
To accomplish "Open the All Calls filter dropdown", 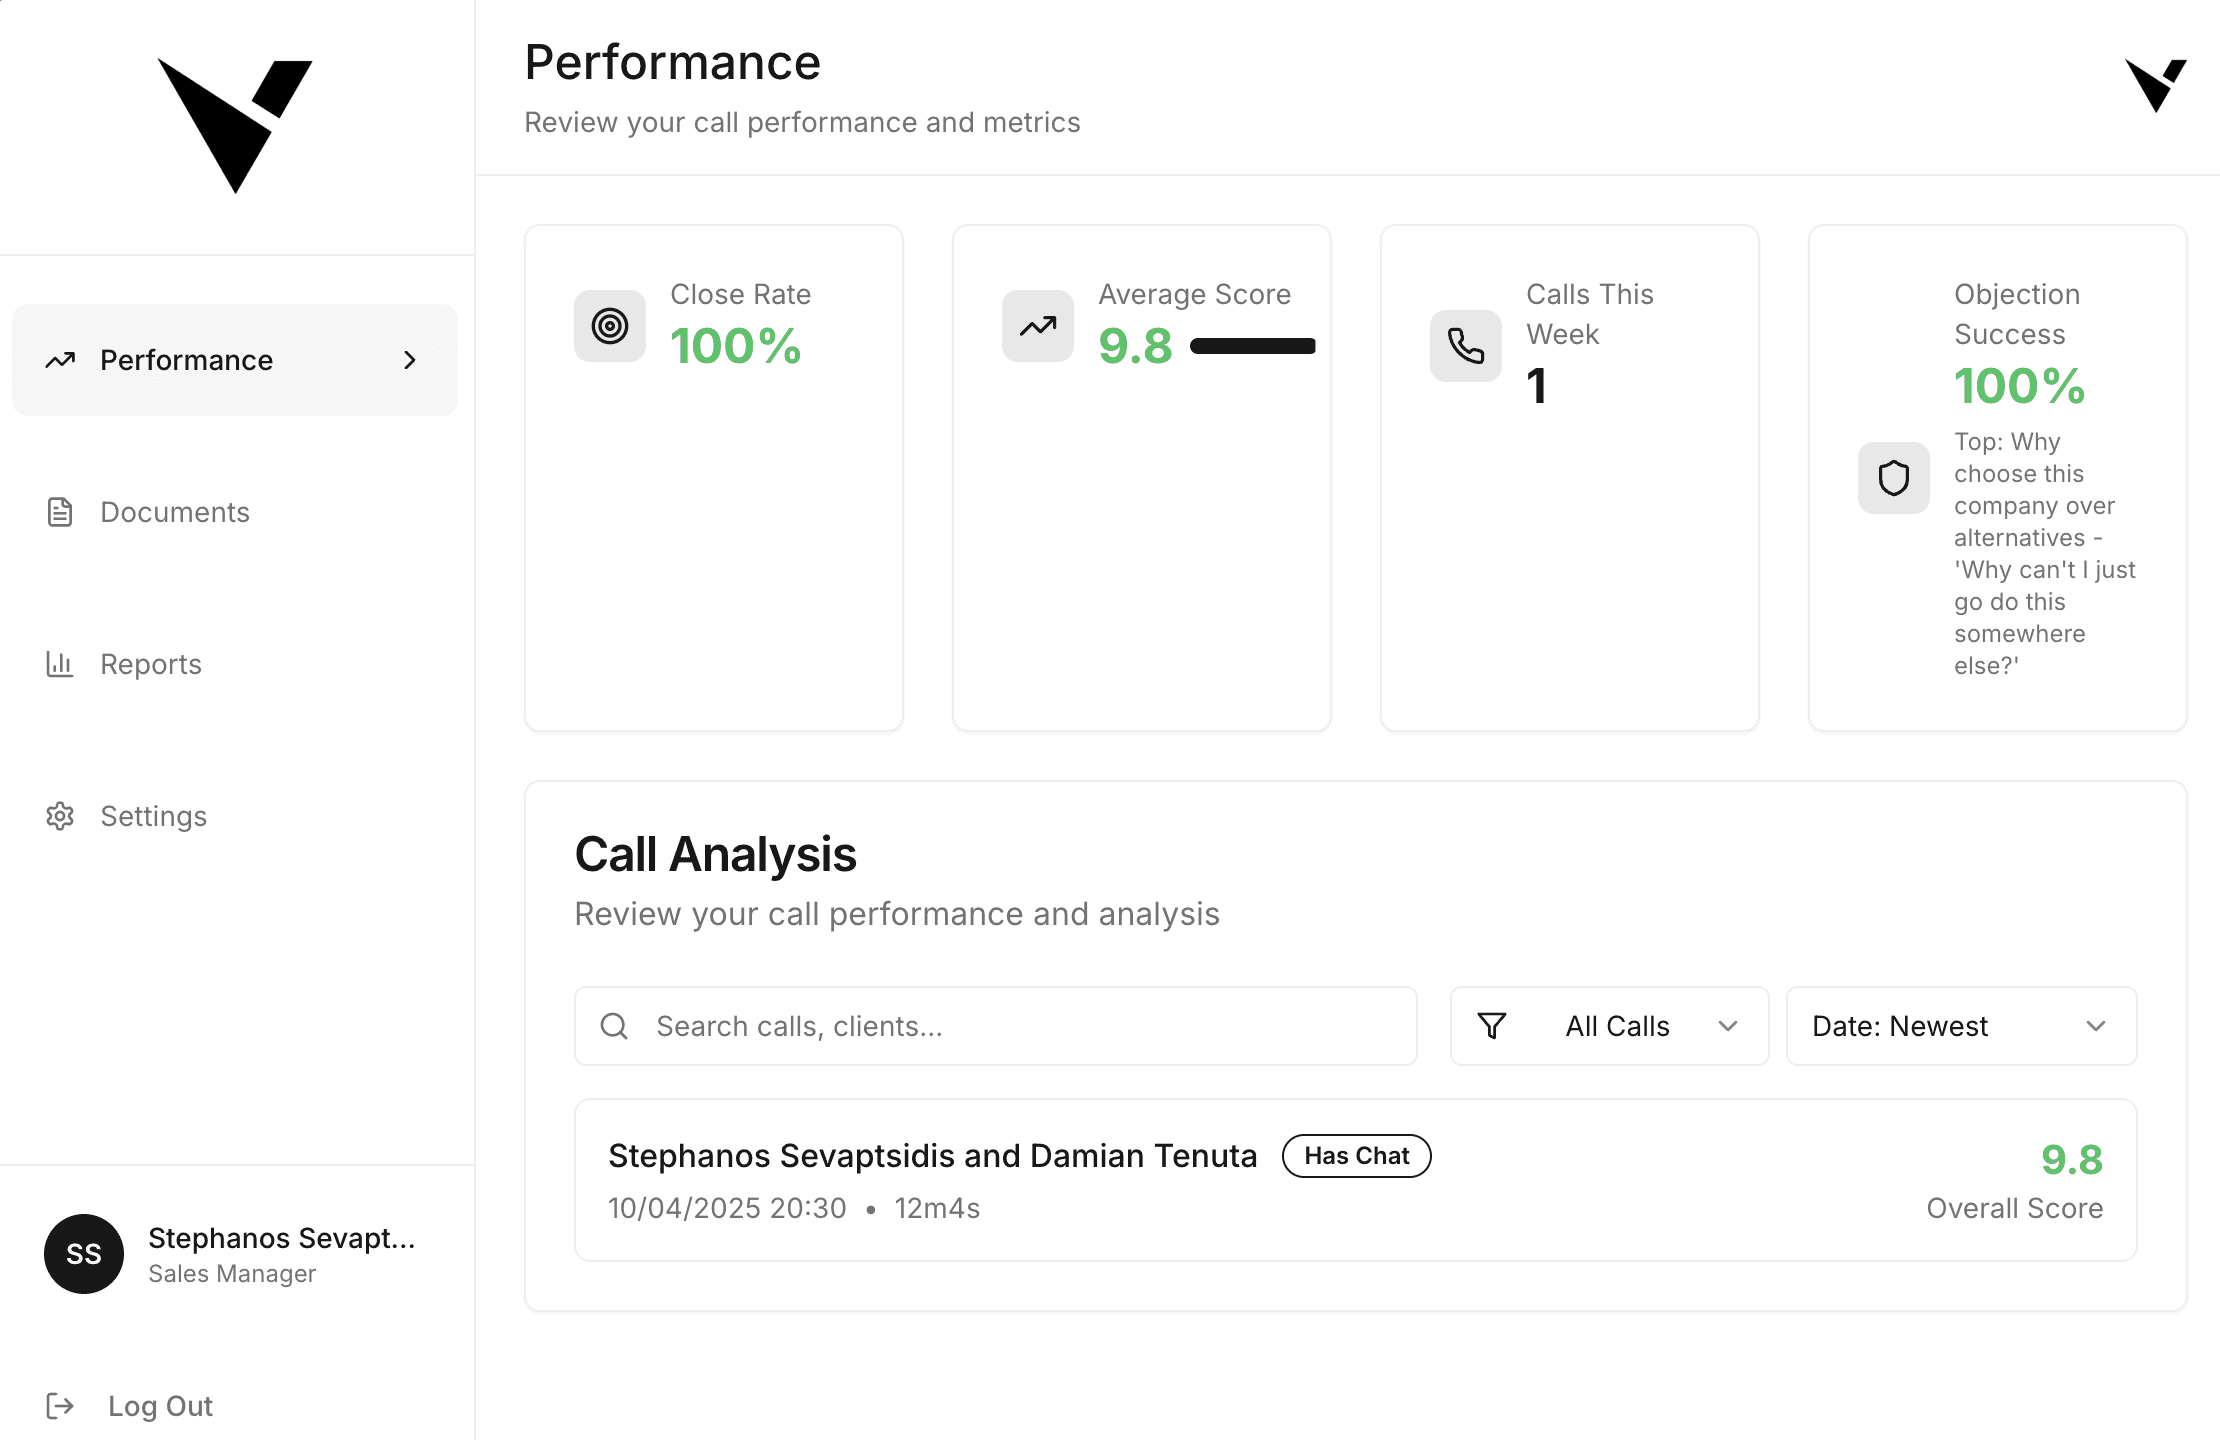I will [x=1609, y=1026].
